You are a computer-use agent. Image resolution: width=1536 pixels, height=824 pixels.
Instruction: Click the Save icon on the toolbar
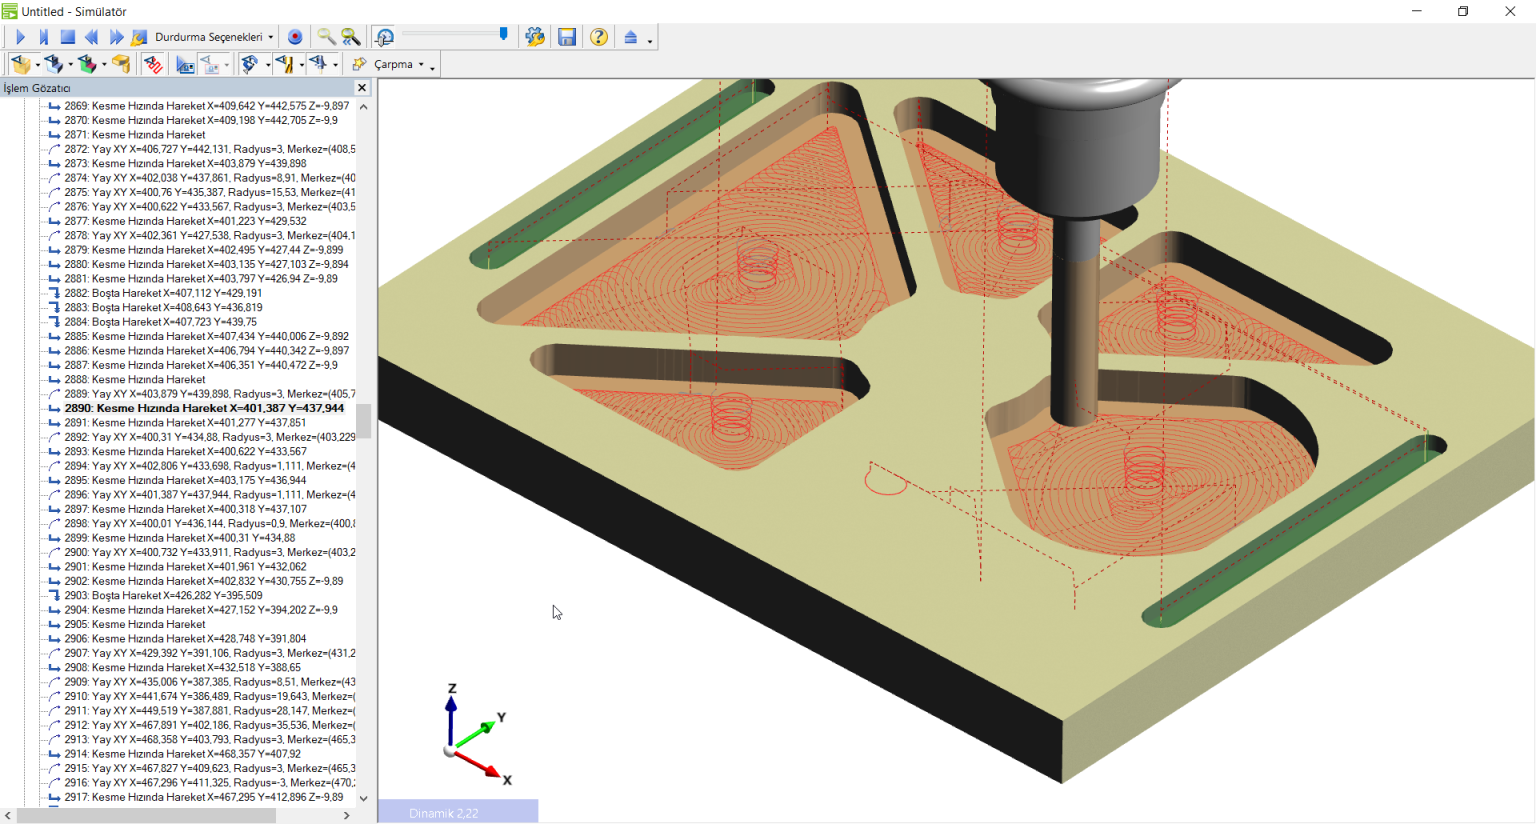coord(567,37)
